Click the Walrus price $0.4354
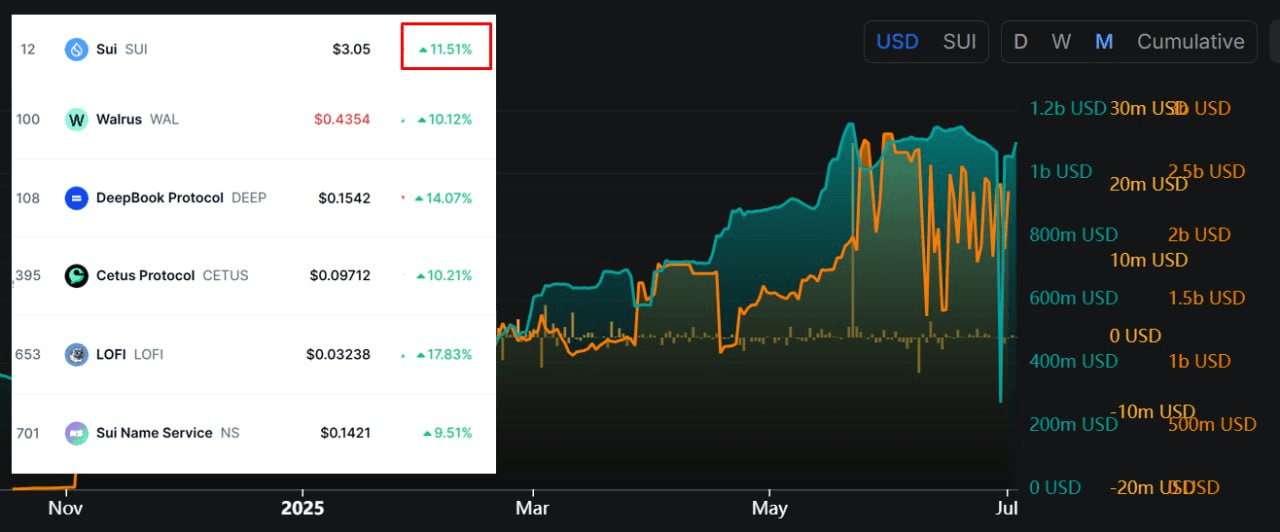 (x=342, y=120)
